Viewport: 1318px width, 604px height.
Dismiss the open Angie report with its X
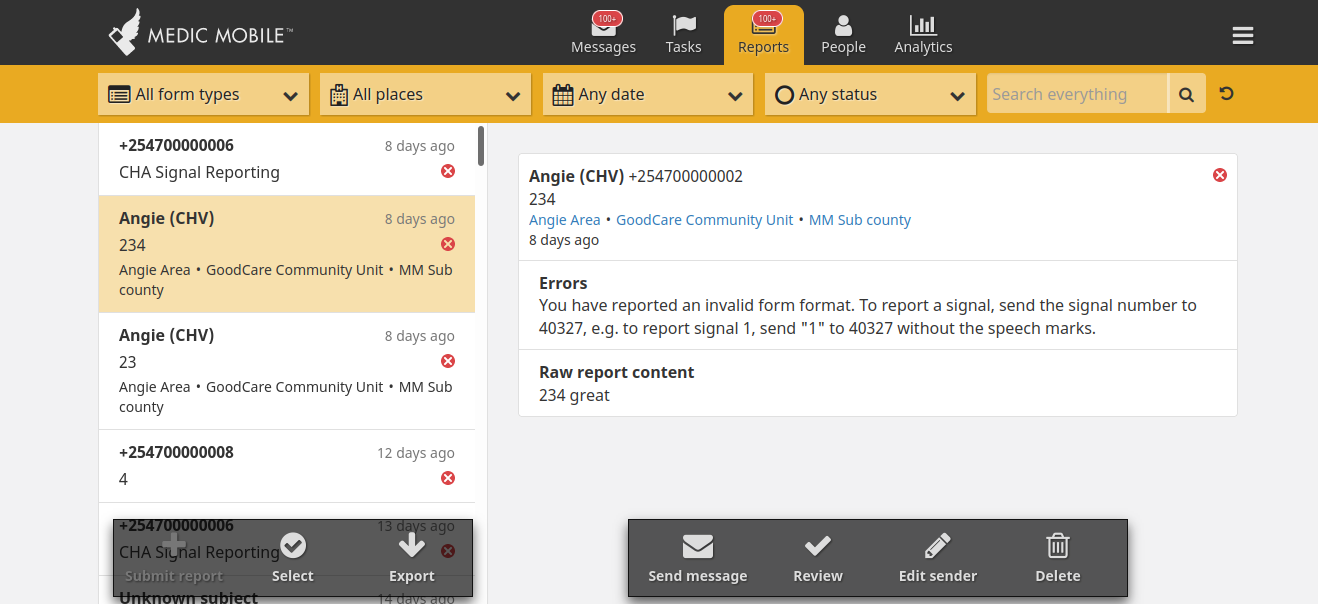(x=1219, y=174)
